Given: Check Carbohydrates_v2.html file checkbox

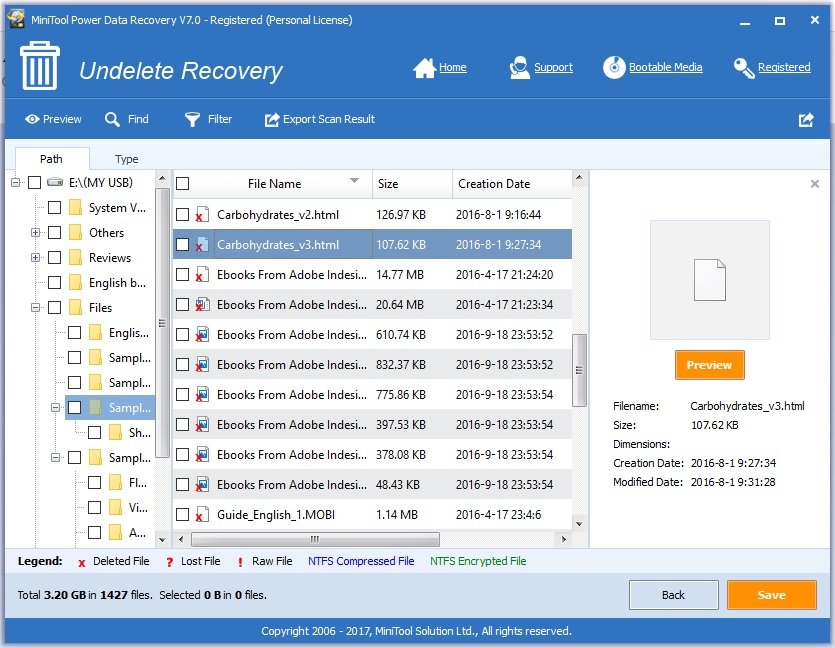Looking at the screenshot, I should click(x=183, y=215).
